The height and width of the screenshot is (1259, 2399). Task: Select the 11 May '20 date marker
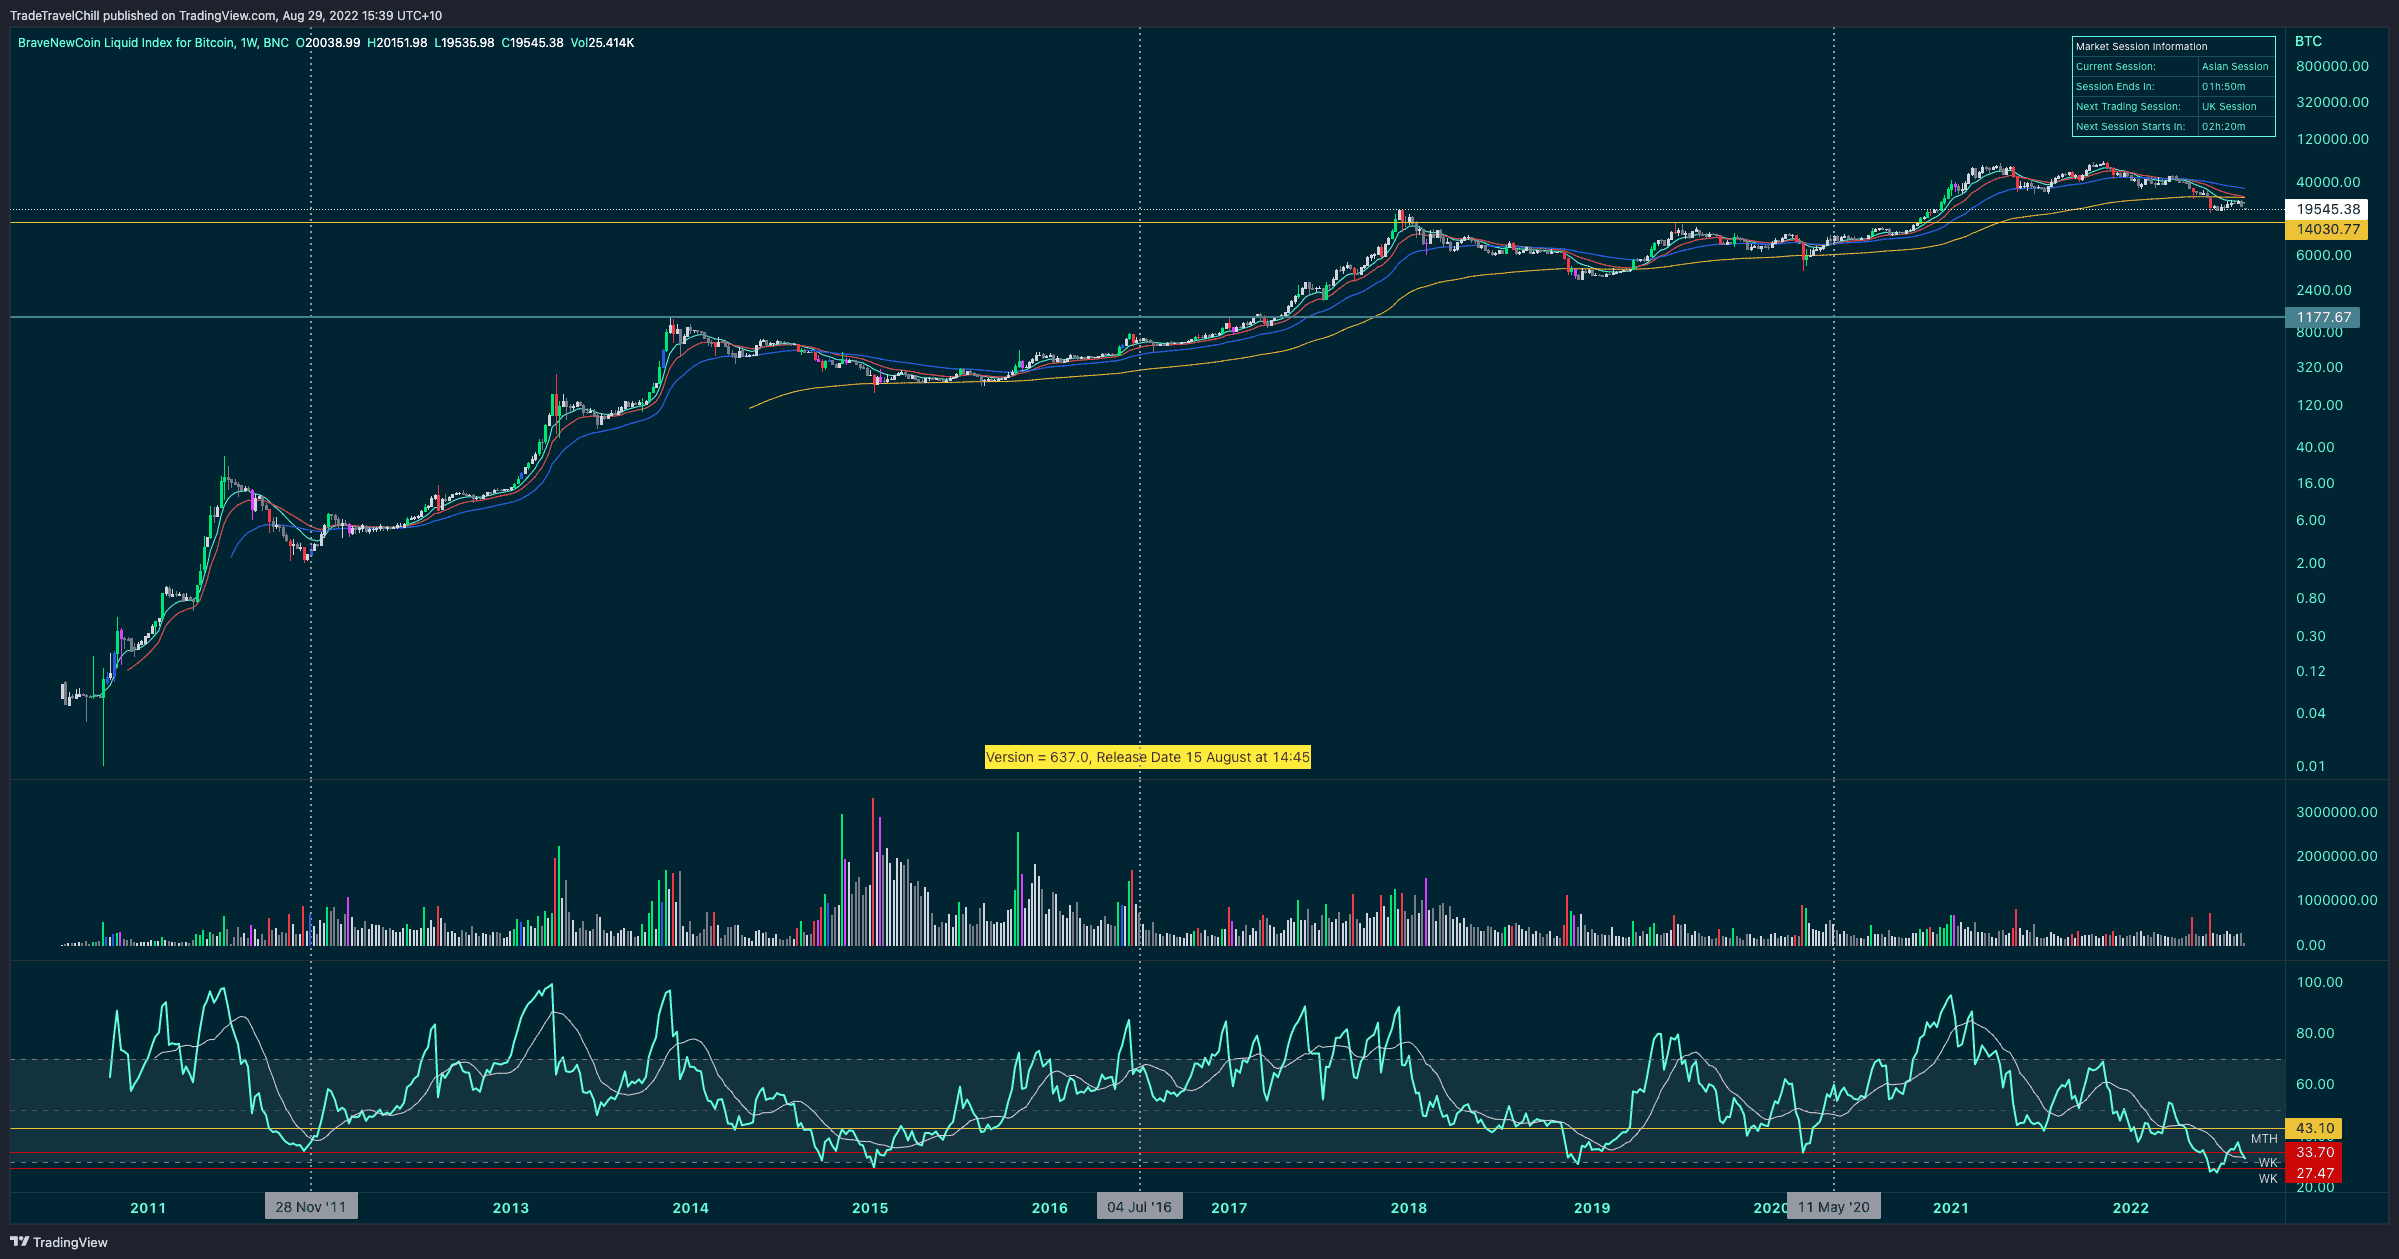[1833, 1207]
